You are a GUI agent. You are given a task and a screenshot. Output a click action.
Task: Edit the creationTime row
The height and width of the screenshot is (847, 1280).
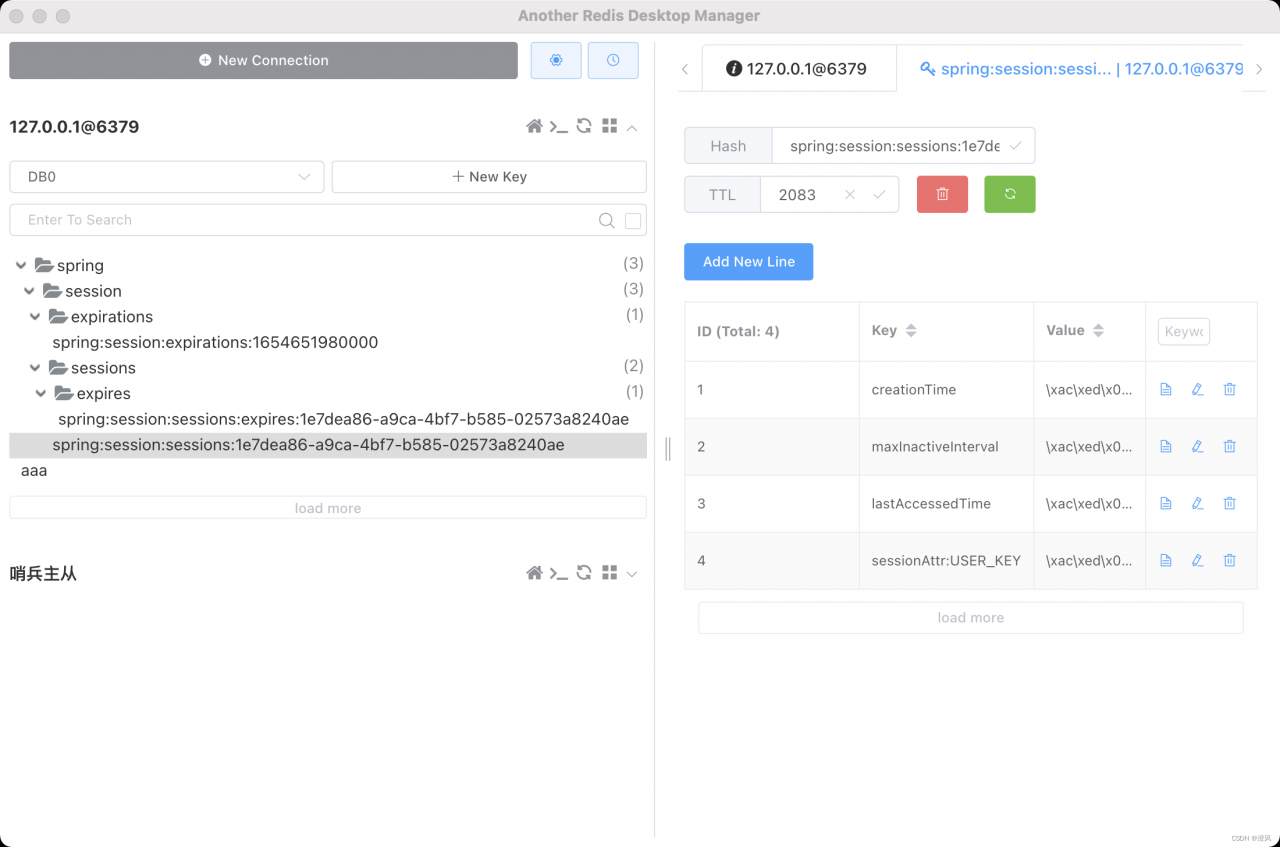(x=1197, y=389)
